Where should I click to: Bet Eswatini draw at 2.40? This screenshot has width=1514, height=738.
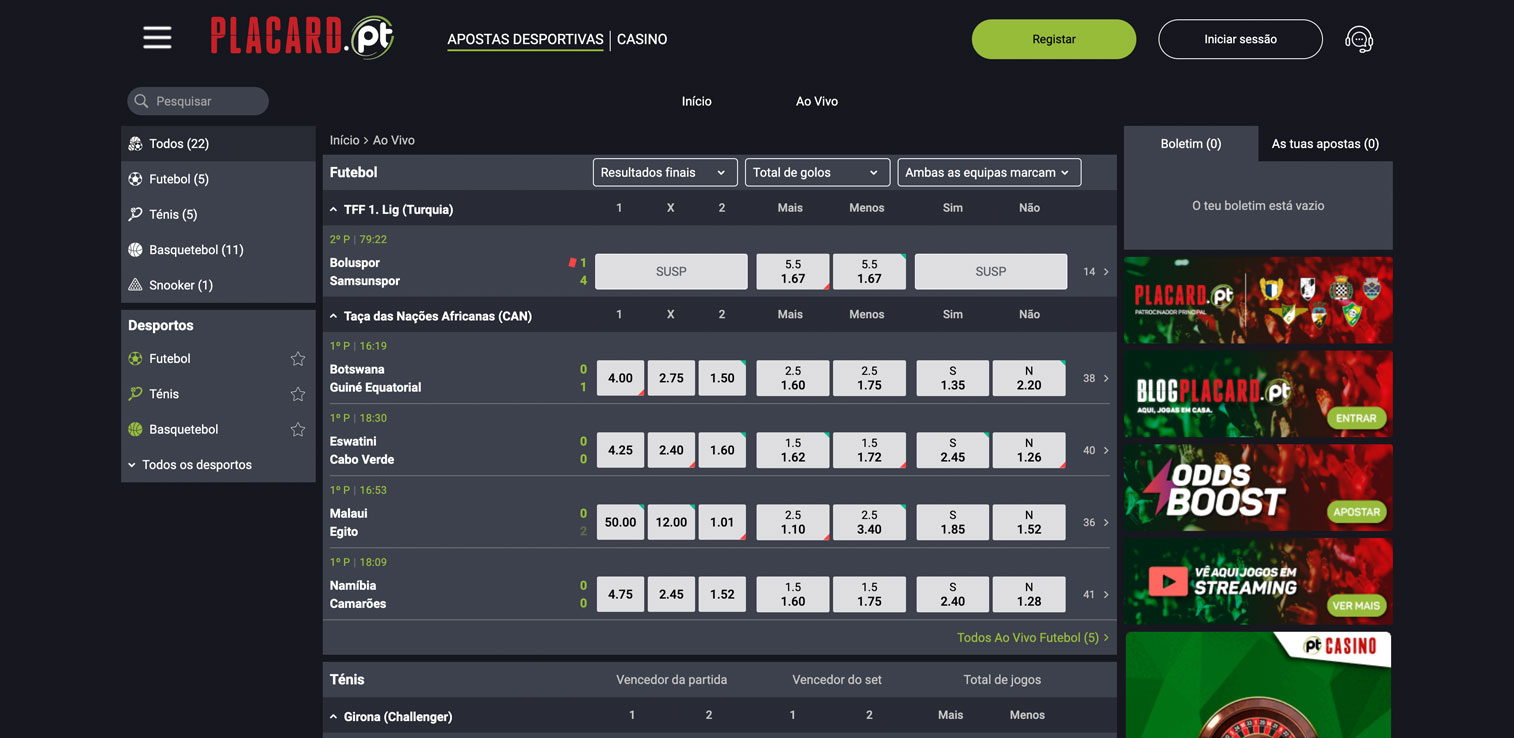coord(671,450)
